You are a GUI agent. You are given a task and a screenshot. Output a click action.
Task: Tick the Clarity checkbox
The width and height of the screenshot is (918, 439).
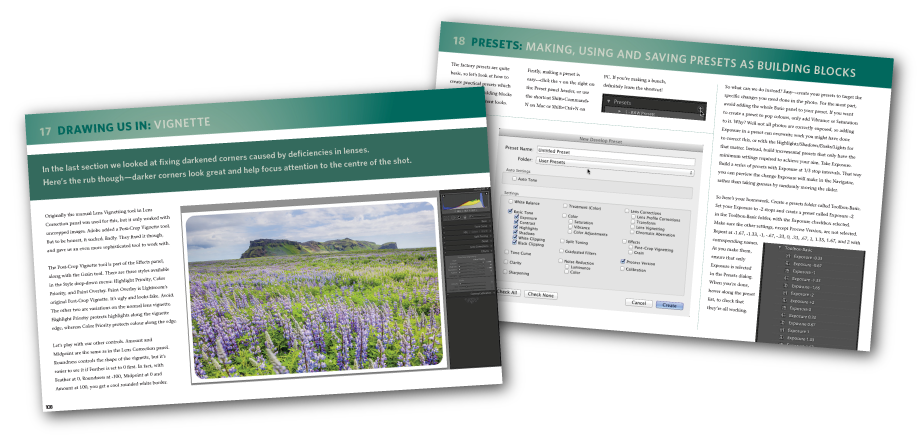click(505, 262)
